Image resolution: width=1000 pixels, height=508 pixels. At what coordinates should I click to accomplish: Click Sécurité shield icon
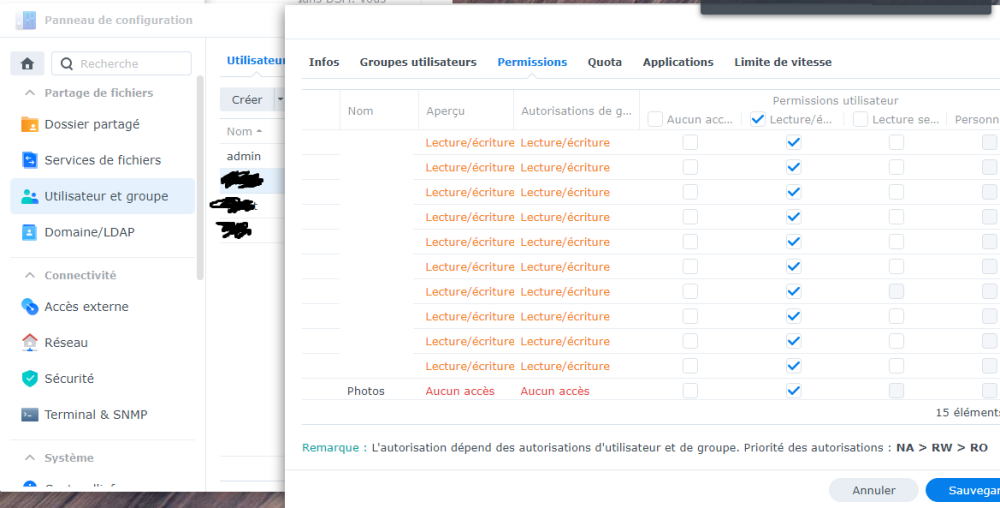pyautogui.click(x=29, y=379)
